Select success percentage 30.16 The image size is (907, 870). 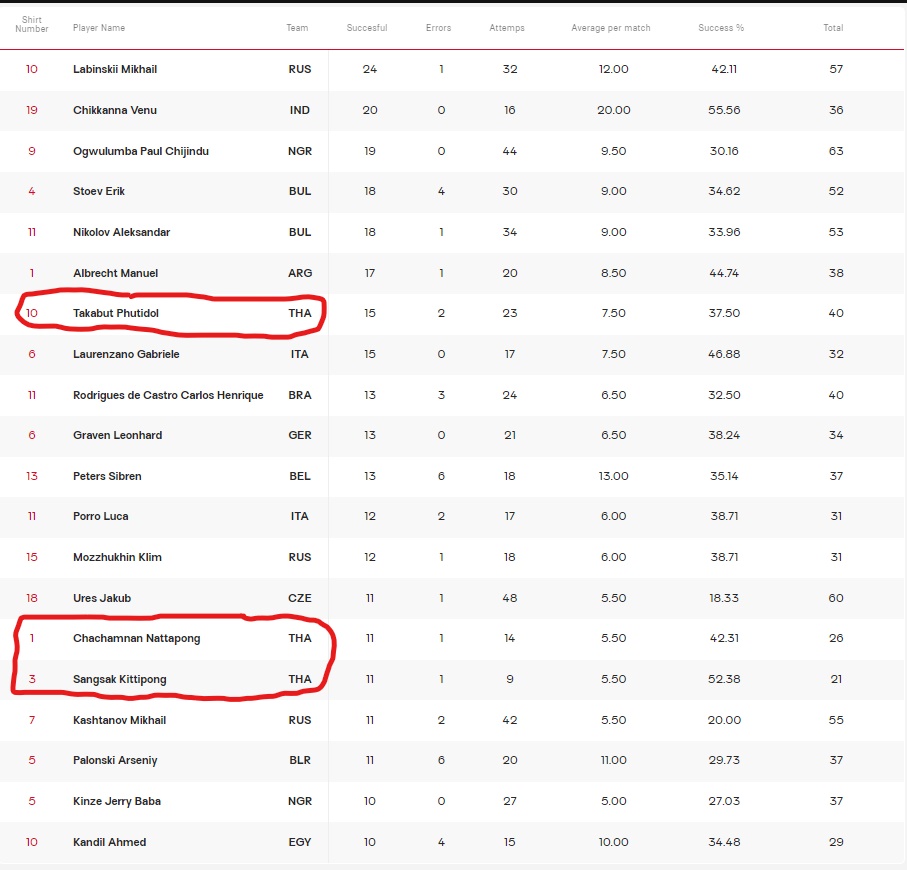[724, 151]
